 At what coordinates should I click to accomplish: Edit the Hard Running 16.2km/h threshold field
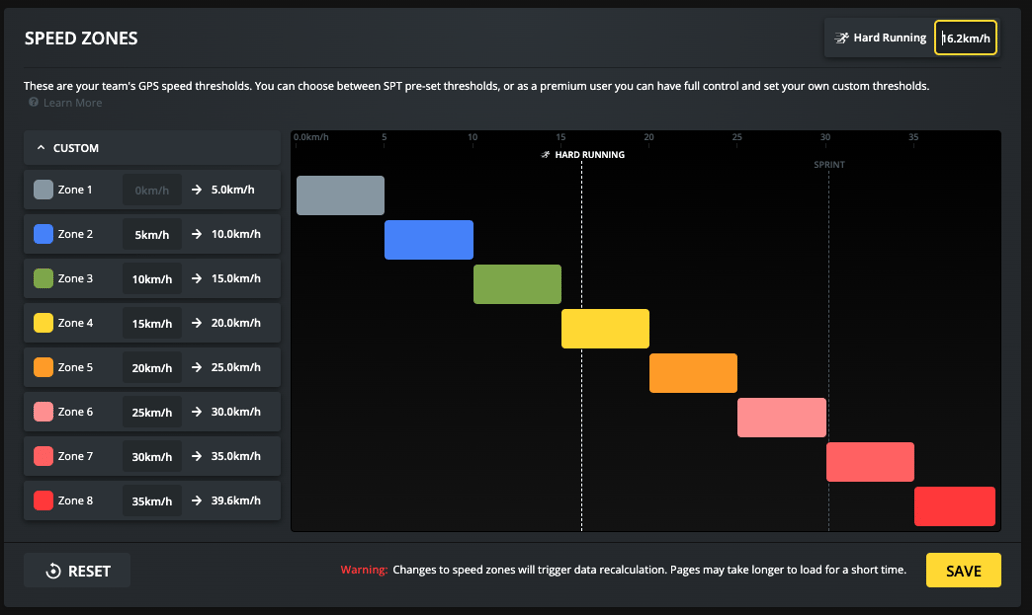point(966,38)
